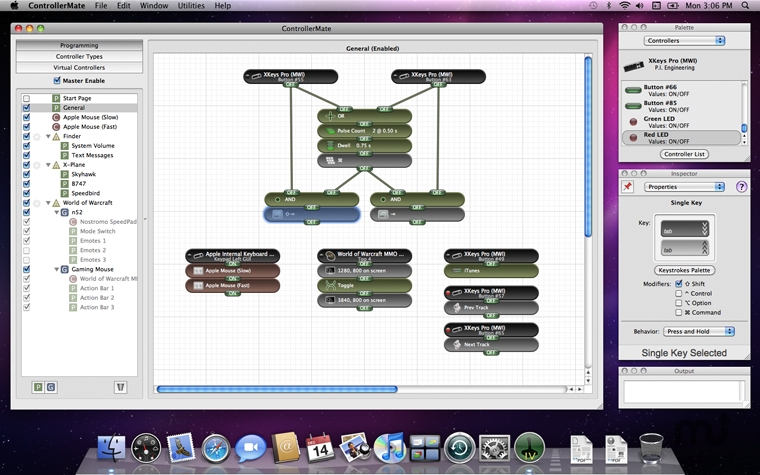Screen dimensions: 760x475
Task: Click the trash icon below the page list
Action: click(x=120, y=386)
